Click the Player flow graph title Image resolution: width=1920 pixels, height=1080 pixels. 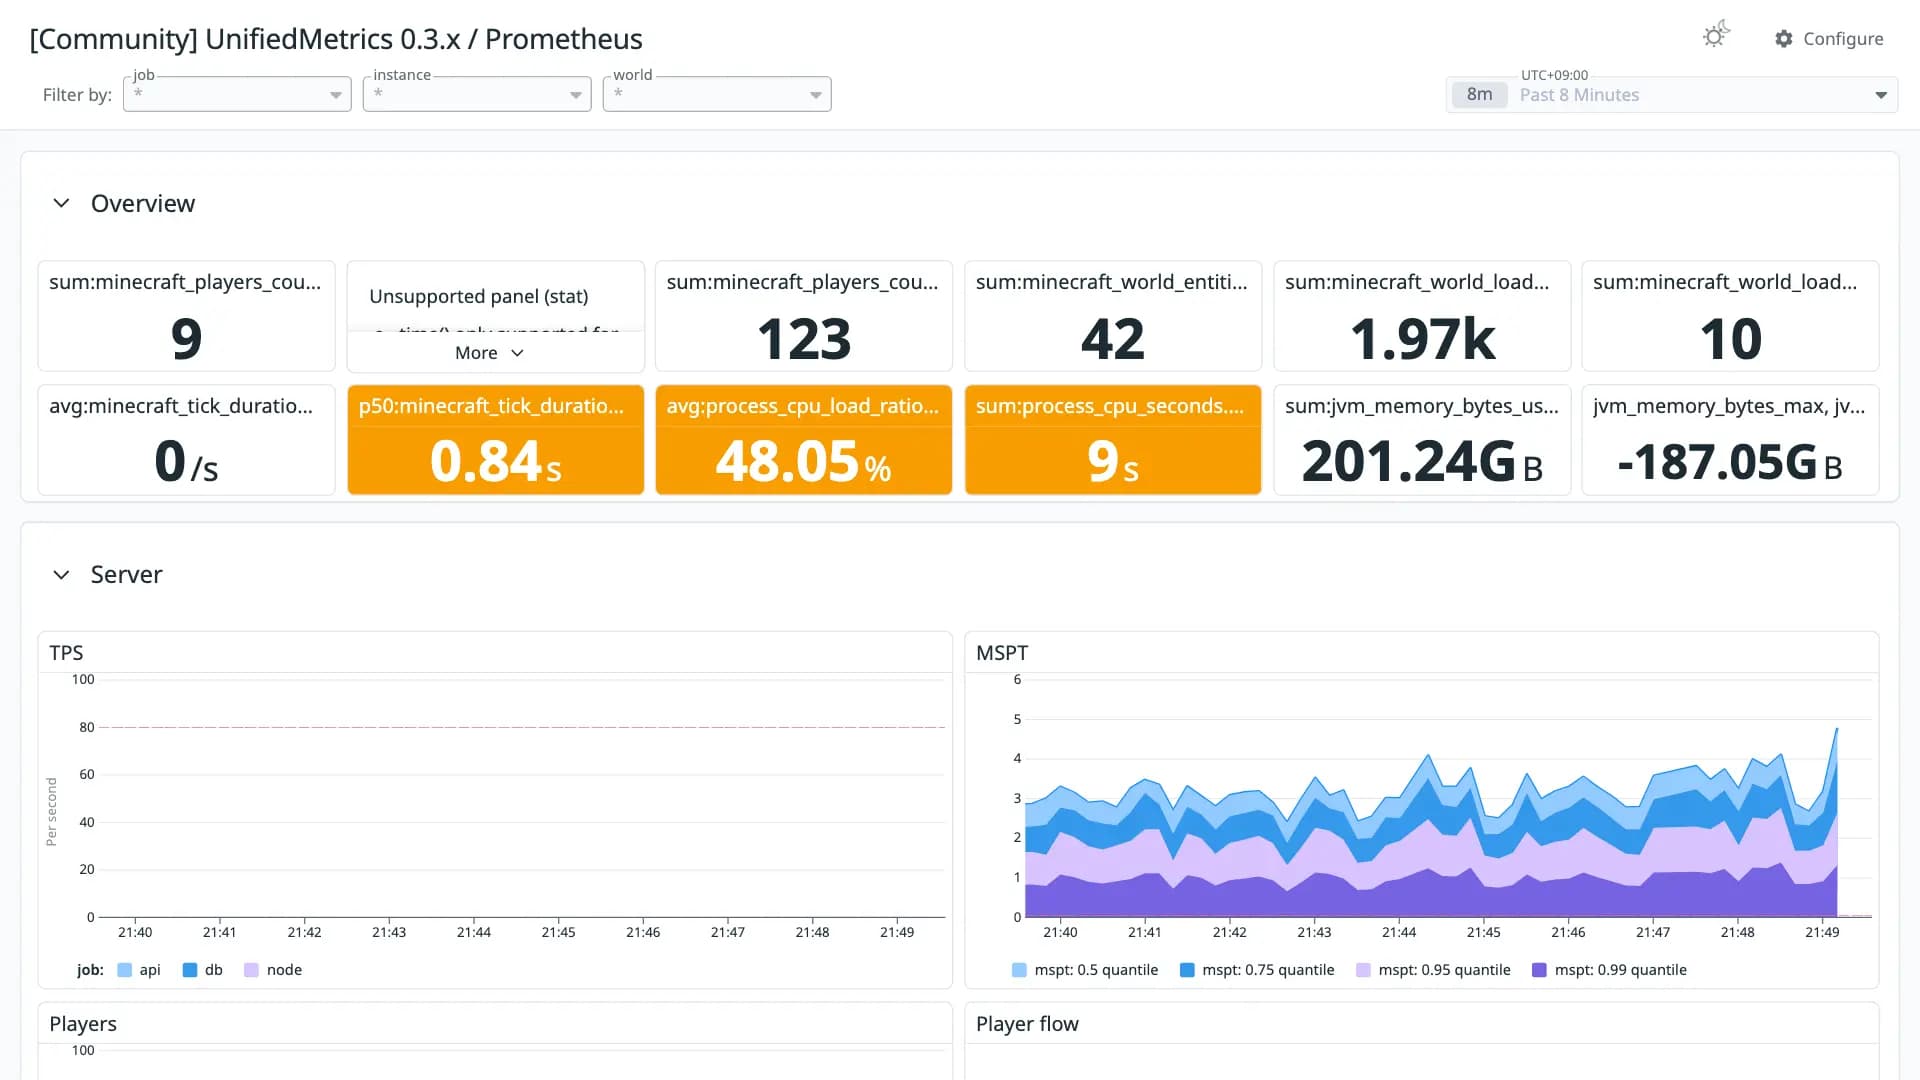pos(1027,1024)
